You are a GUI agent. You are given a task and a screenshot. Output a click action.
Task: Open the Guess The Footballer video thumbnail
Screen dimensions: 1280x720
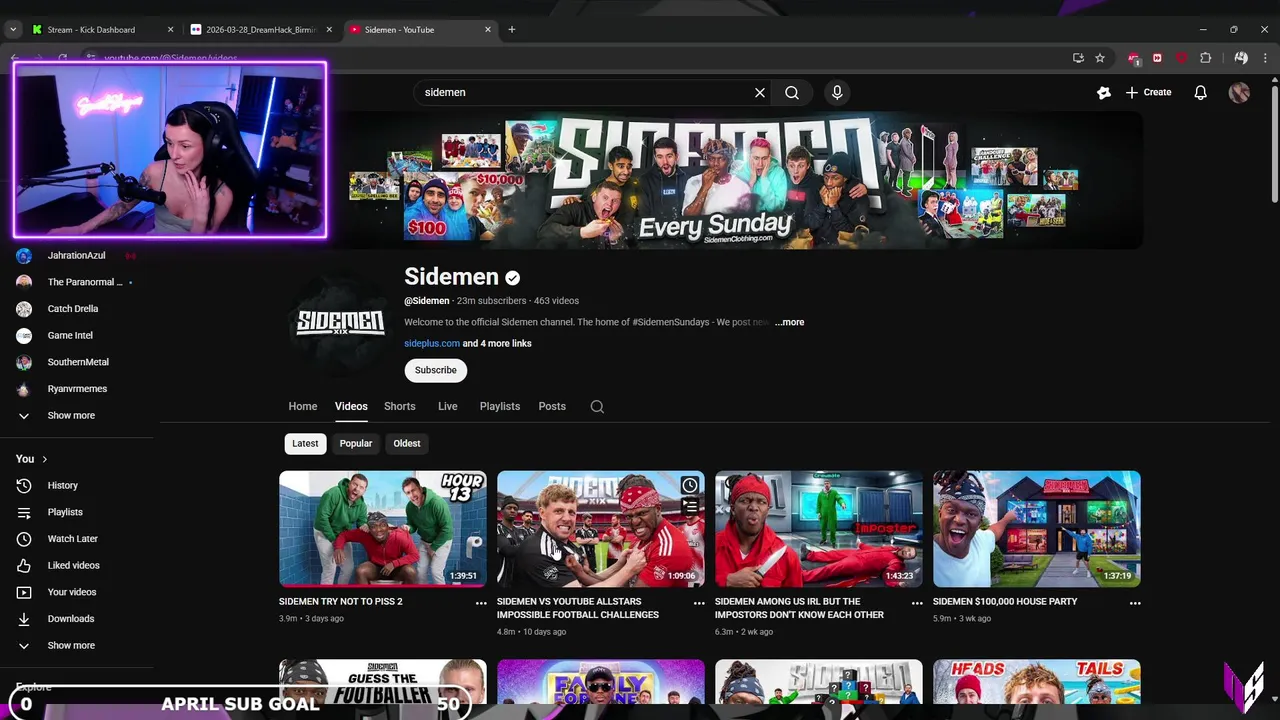point(383,682)
